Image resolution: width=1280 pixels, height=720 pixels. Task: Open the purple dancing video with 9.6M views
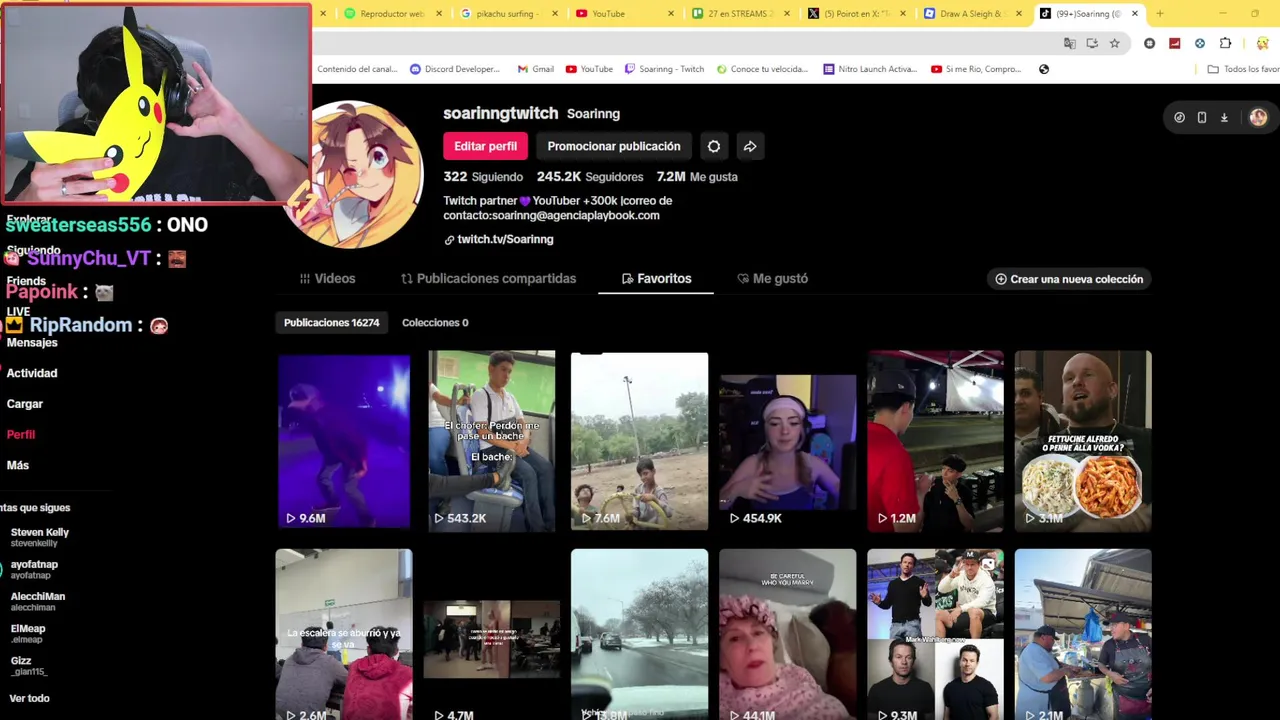pyautogui.click(x=343, y=440)
